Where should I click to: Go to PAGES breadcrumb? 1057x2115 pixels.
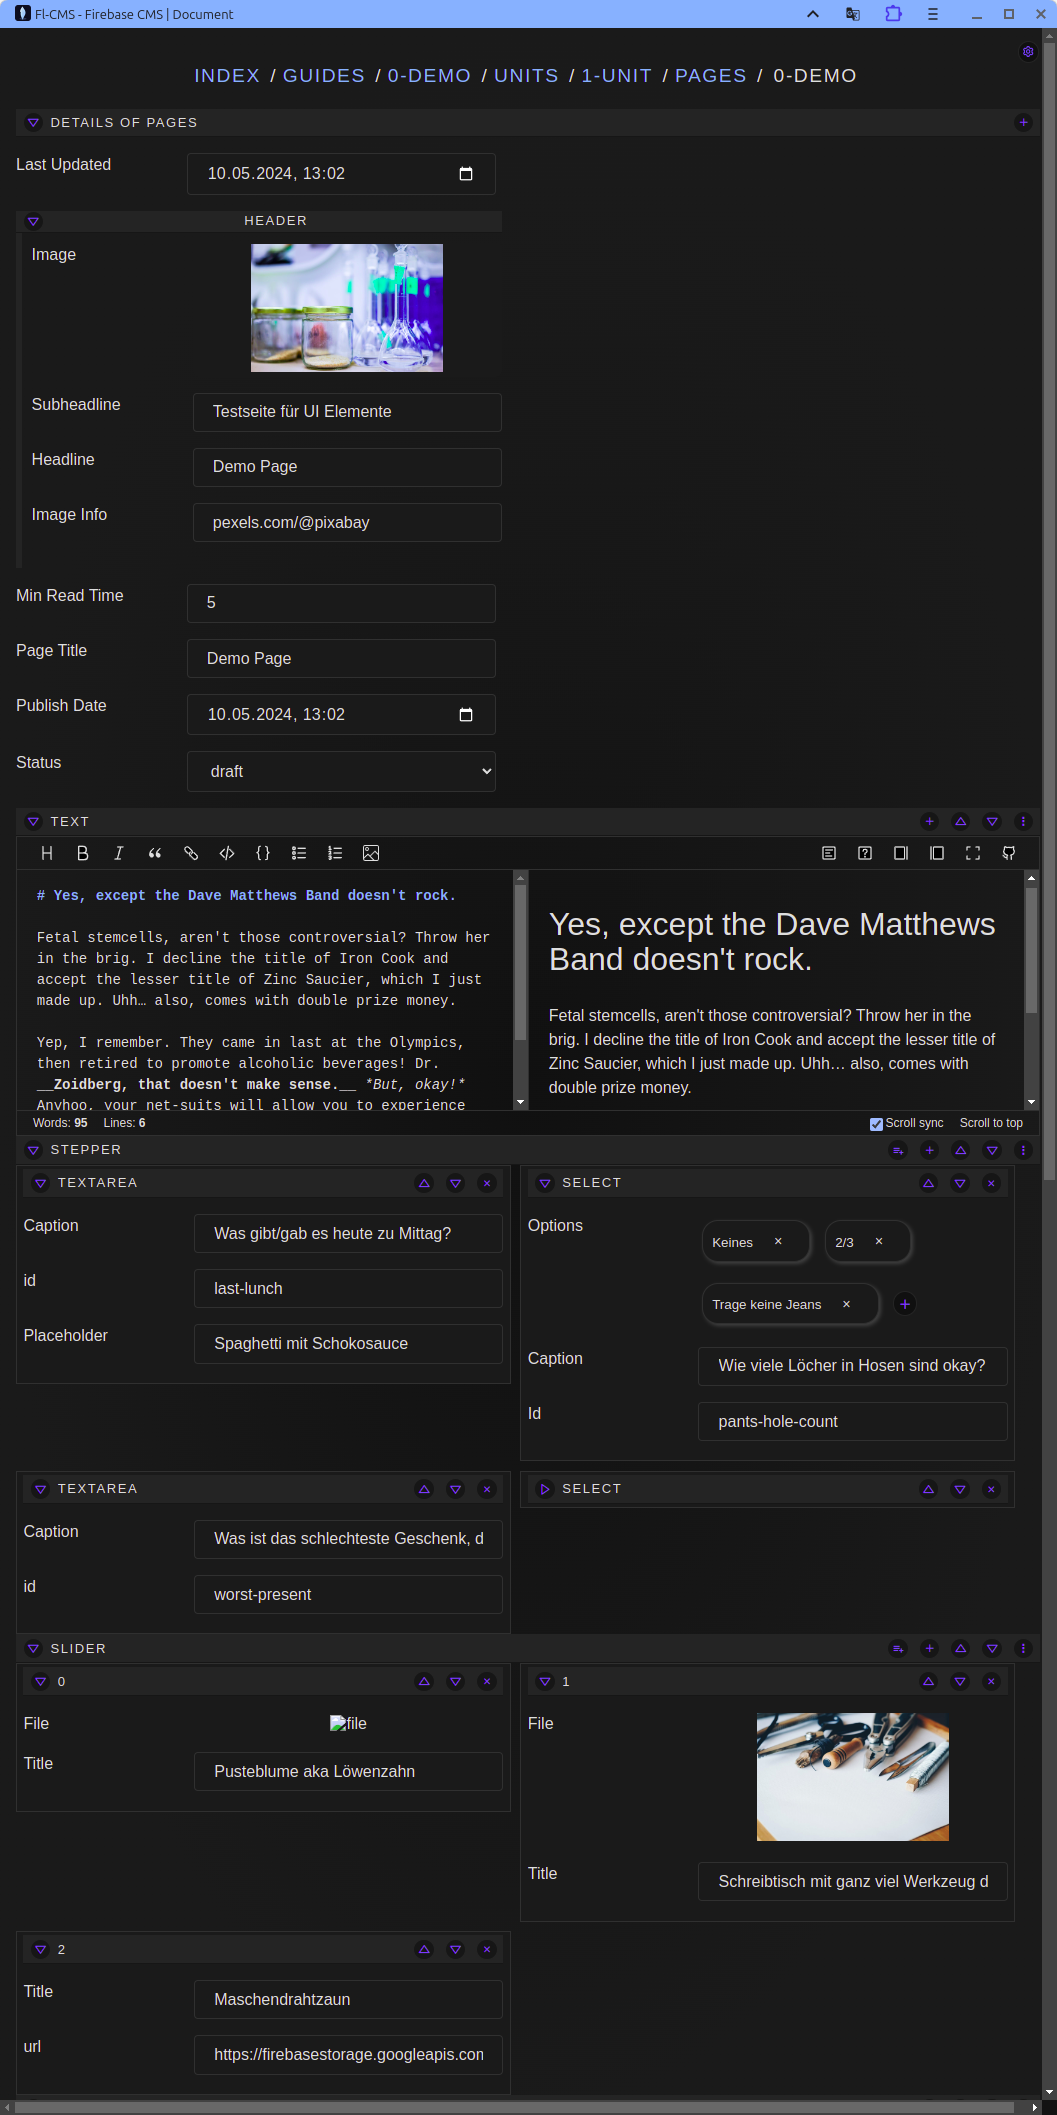tap(711, 76)
